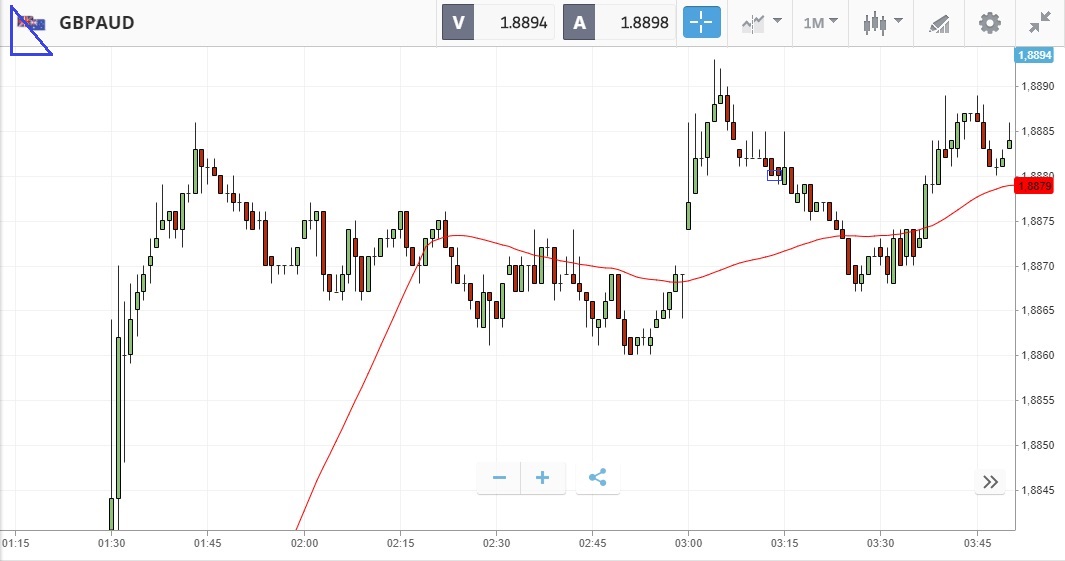The width and height of the screenshot is (1065, 561).
Task: Zoom in with the plus button
Action: (x=543, y=477)
